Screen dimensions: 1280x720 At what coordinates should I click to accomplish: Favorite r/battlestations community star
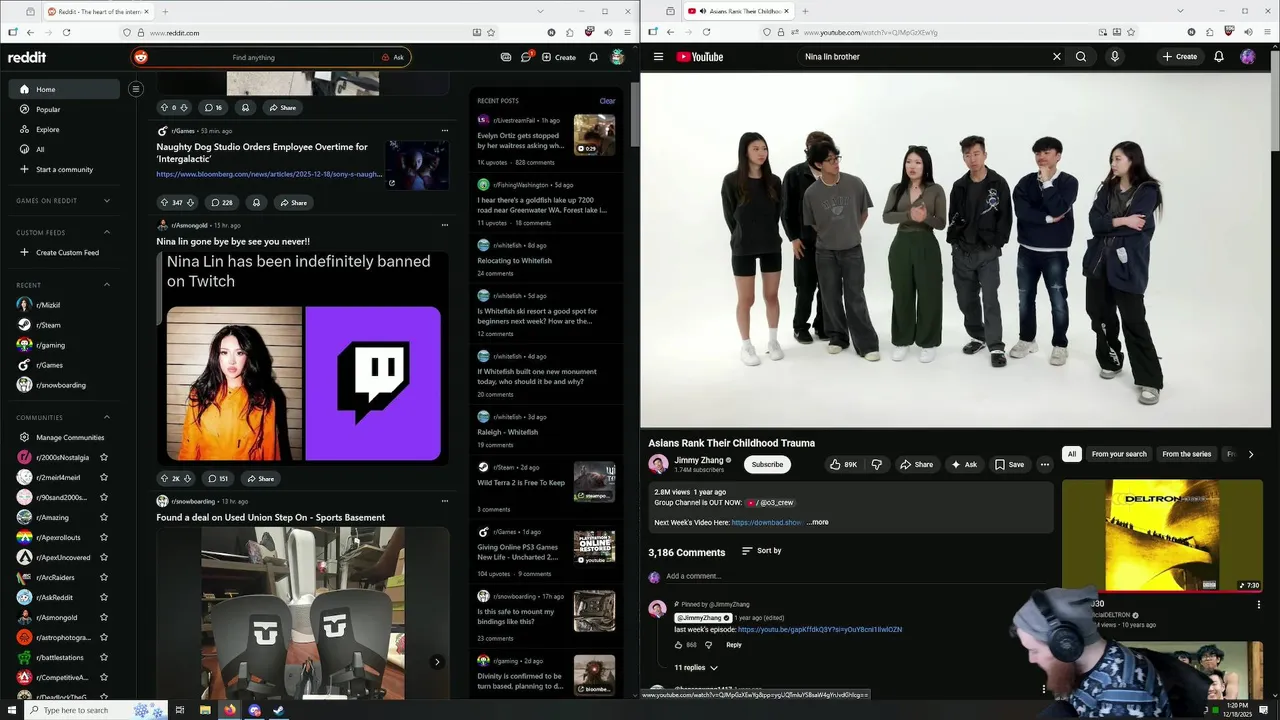[x=103, y=657]
